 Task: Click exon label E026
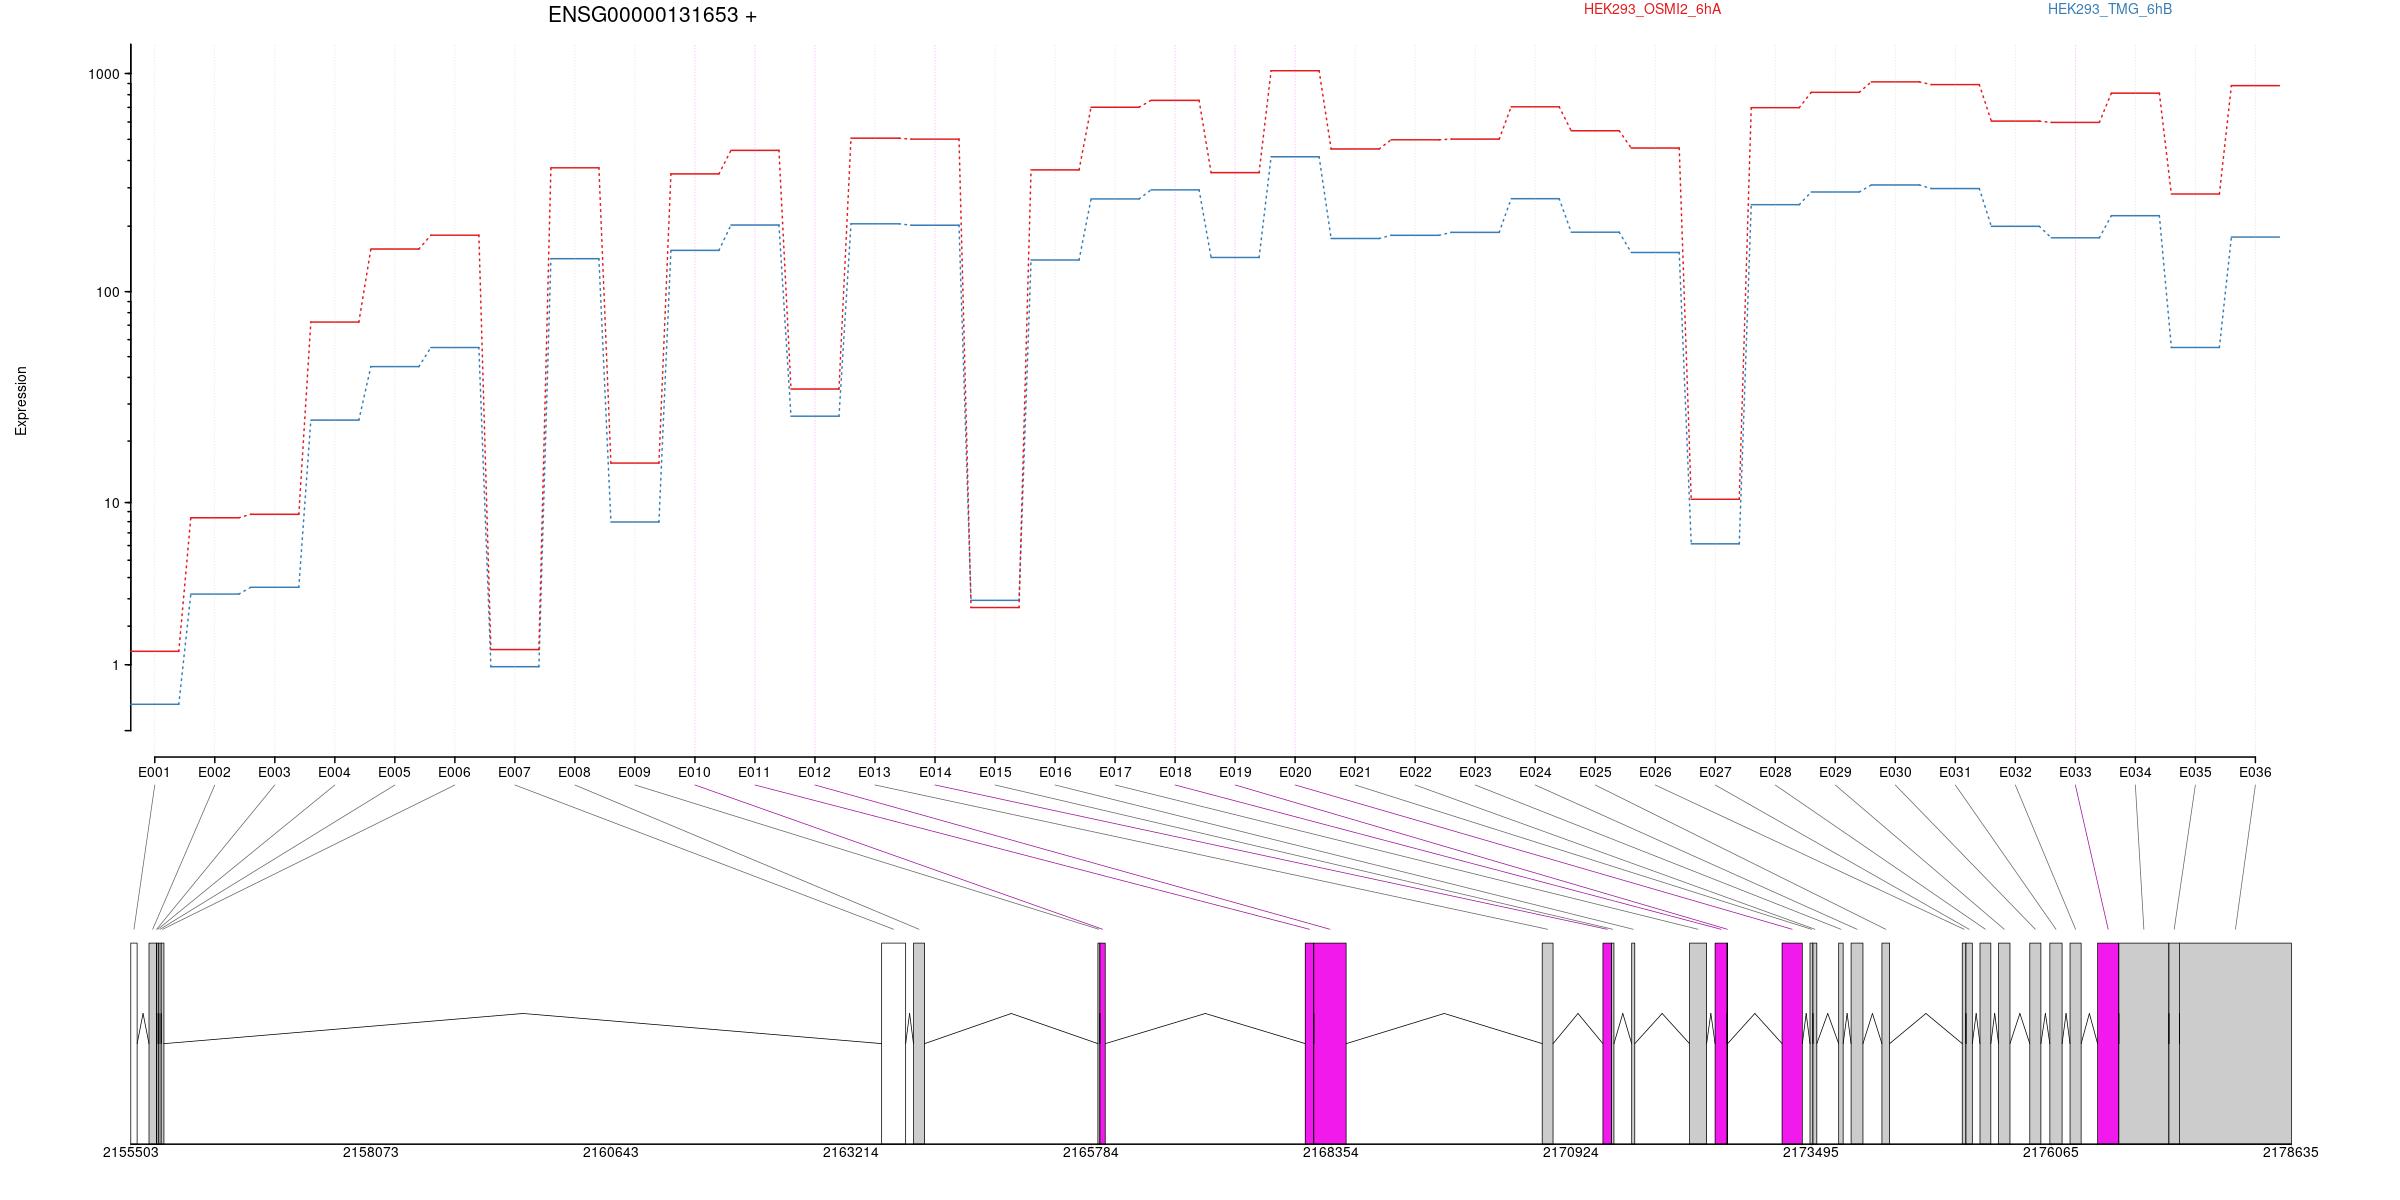tap(1655, 772)
